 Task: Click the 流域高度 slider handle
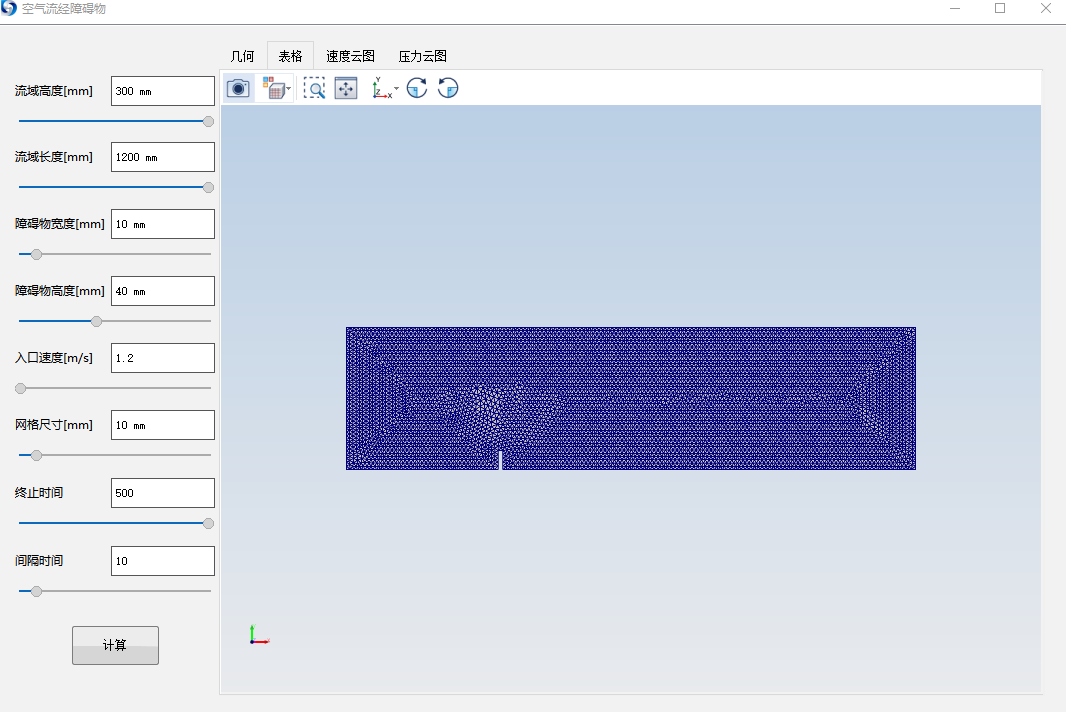208,121
